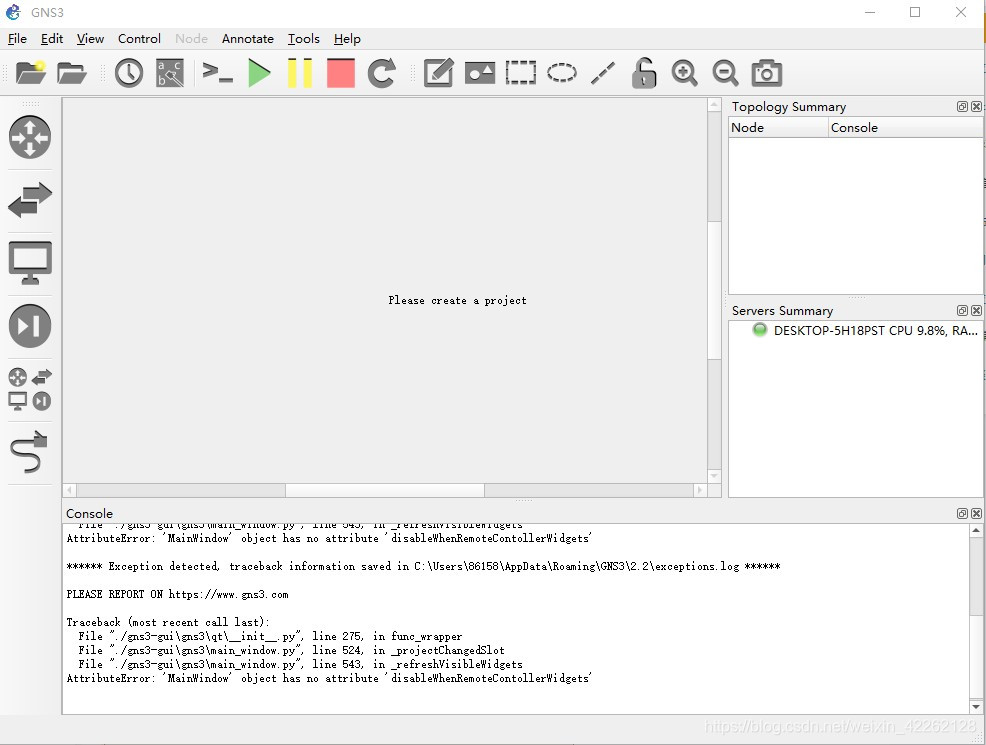This screenshot has width=986, height=745.
Task: Open the Help menu
Action: click(x=347, y=39)
